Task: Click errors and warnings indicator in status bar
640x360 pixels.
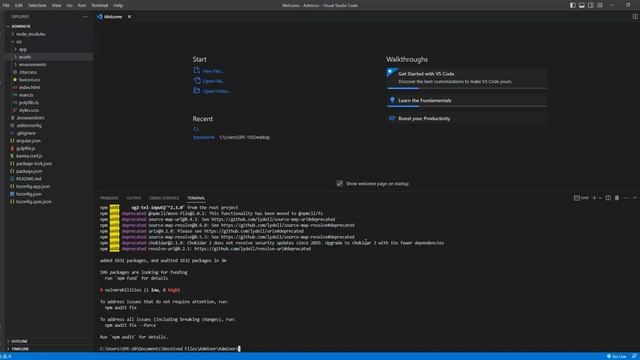Action: click(6, 356)
